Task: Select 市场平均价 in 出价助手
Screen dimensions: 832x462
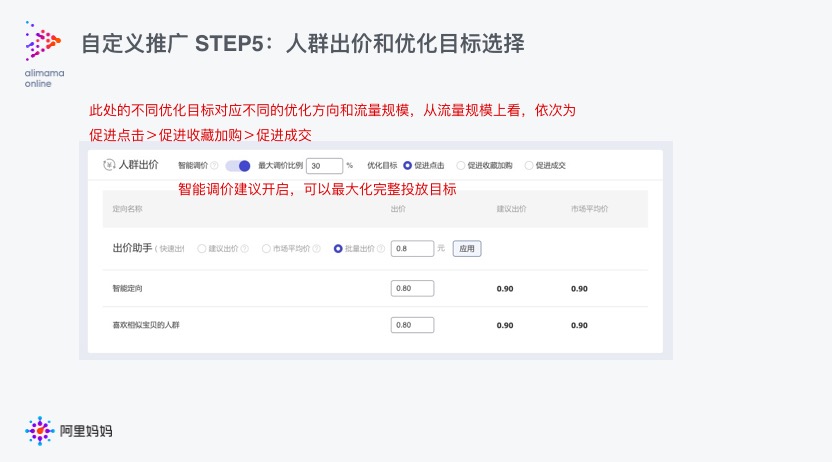Action: point(266,249)
